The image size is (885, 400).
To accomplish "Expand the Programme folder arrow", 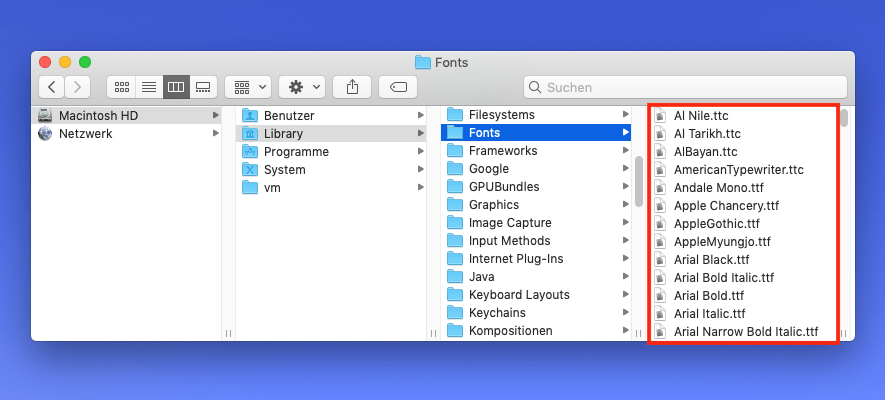I will point(421,152).
